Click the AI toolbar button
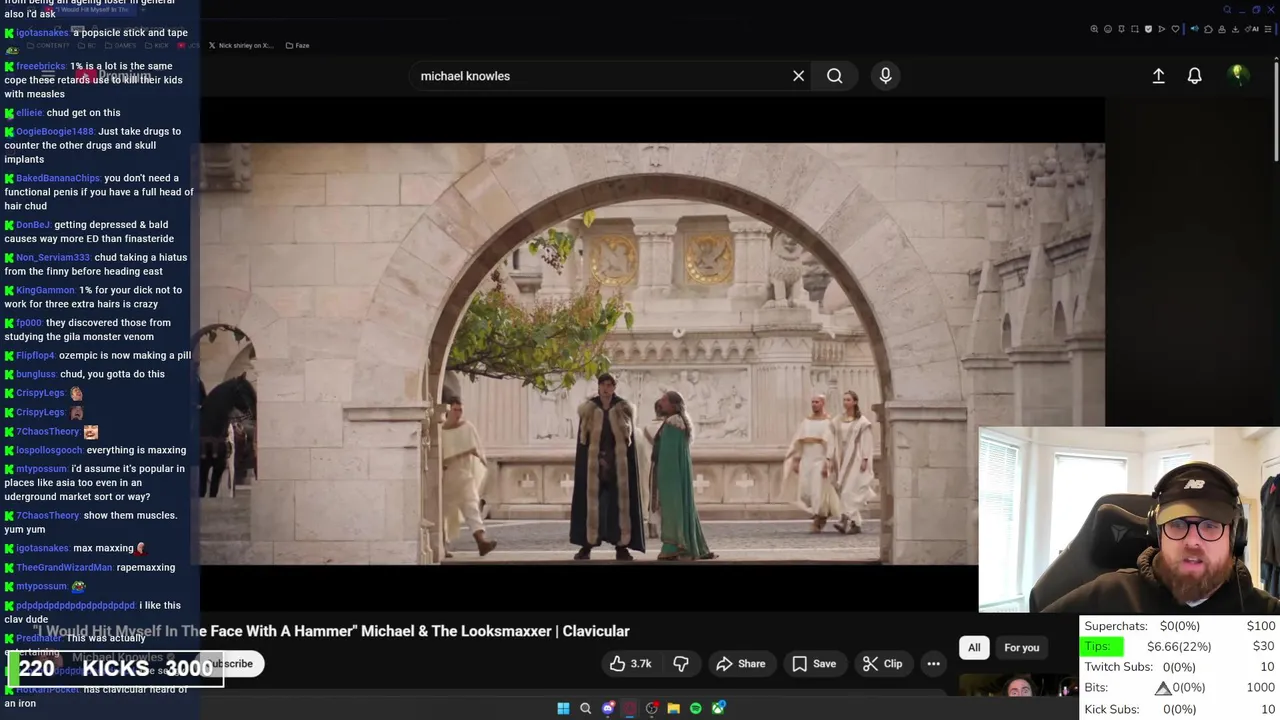The width and height of the screenshot is (1280, 720). pos(1252,29)
